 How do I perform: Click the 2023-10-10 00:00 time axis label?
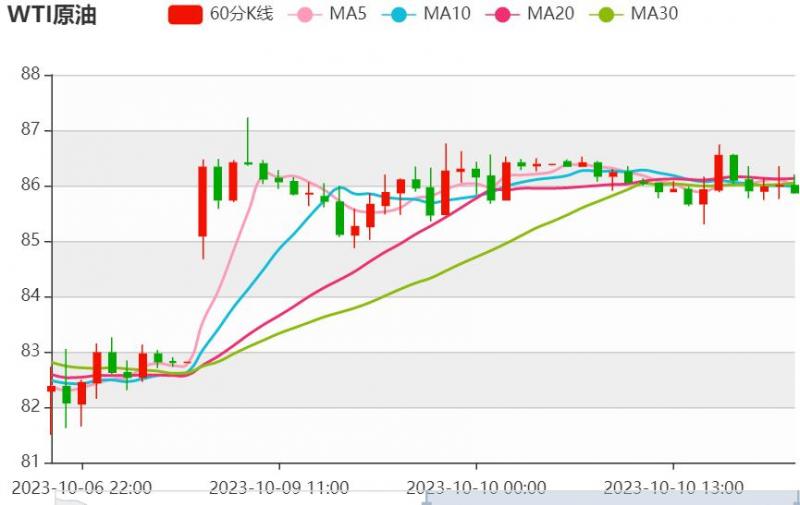tap(476, 488)
